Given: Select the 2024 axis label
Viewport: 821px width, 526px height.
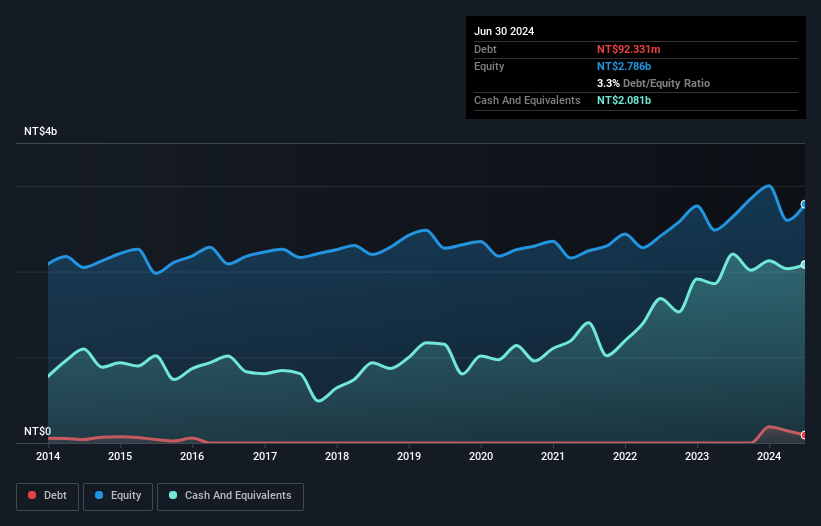Looking at the screenshot, I should click(769, 456).
